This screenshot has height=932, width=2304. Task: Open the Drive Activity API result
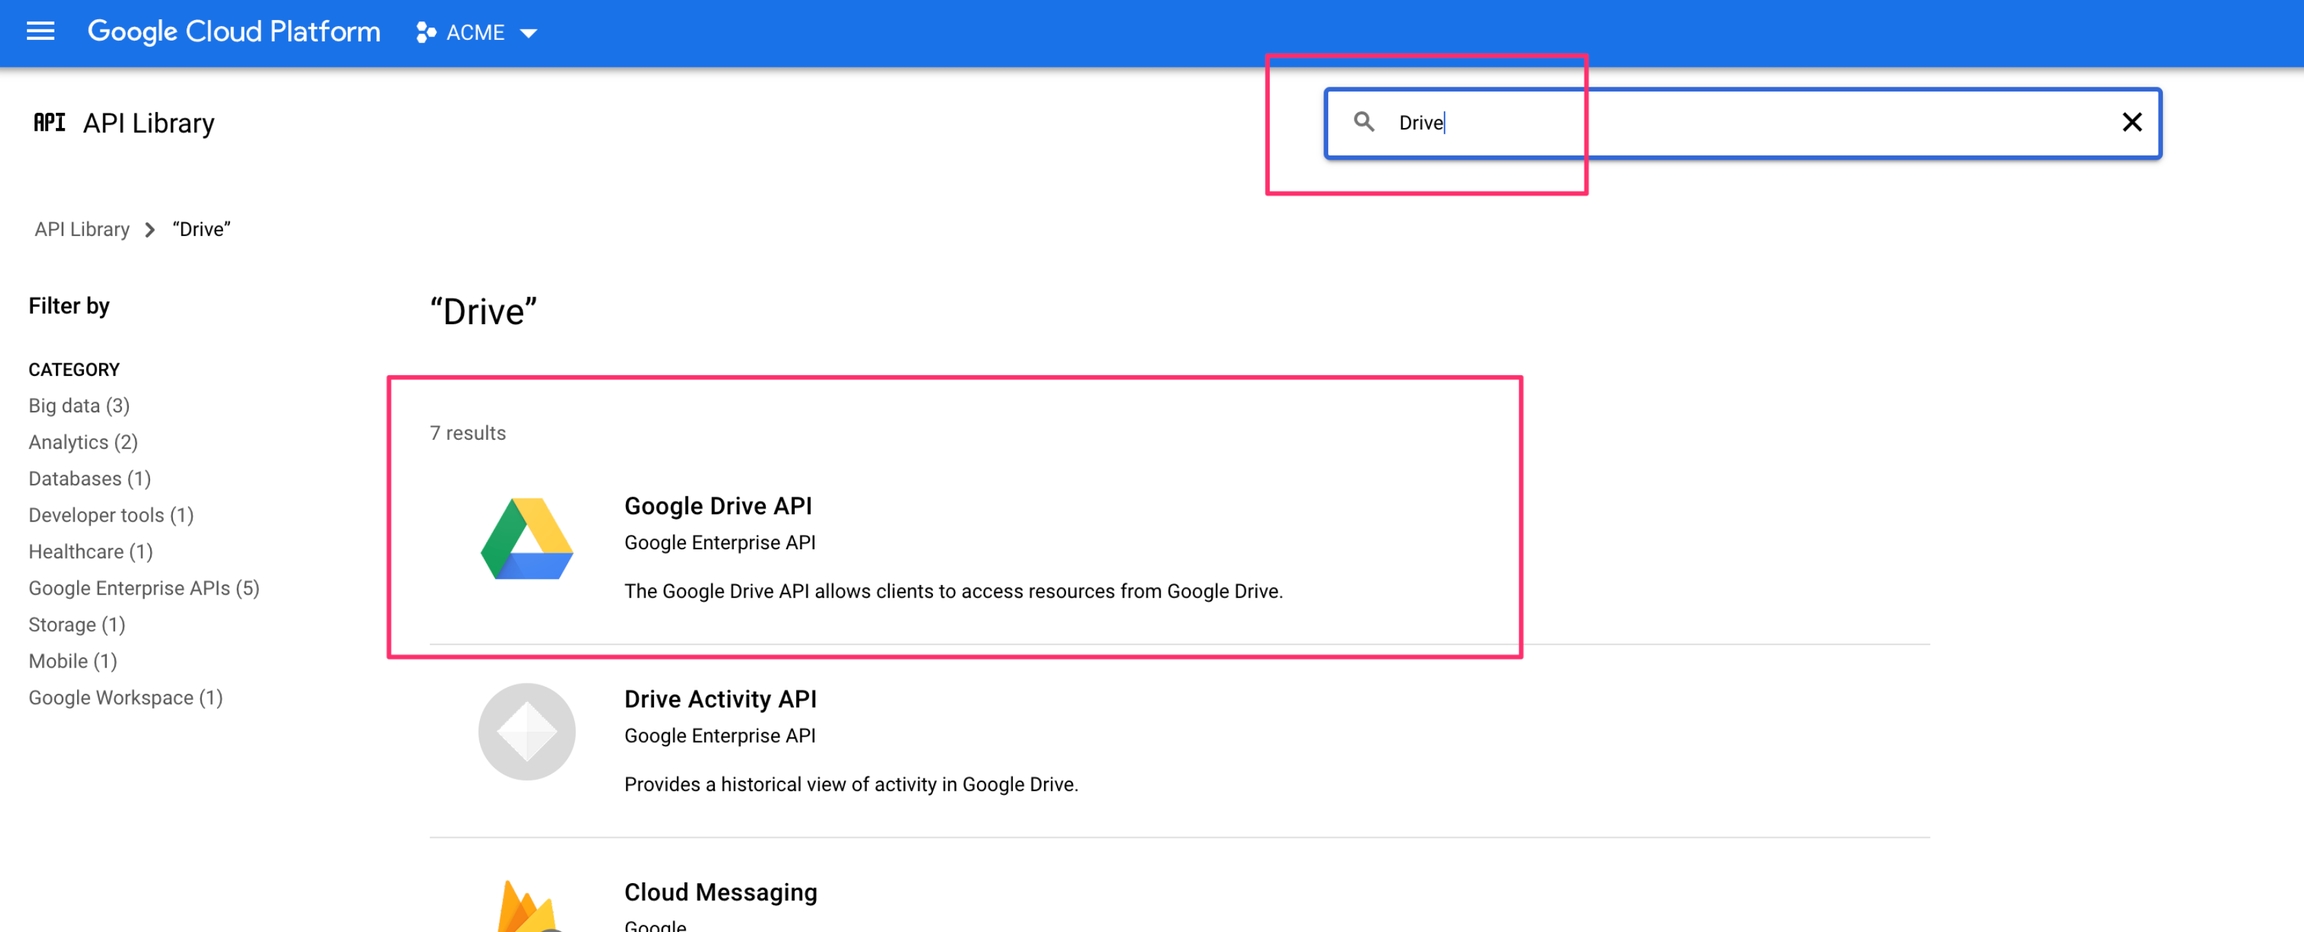pyautogui.click(x=720, y=699)
